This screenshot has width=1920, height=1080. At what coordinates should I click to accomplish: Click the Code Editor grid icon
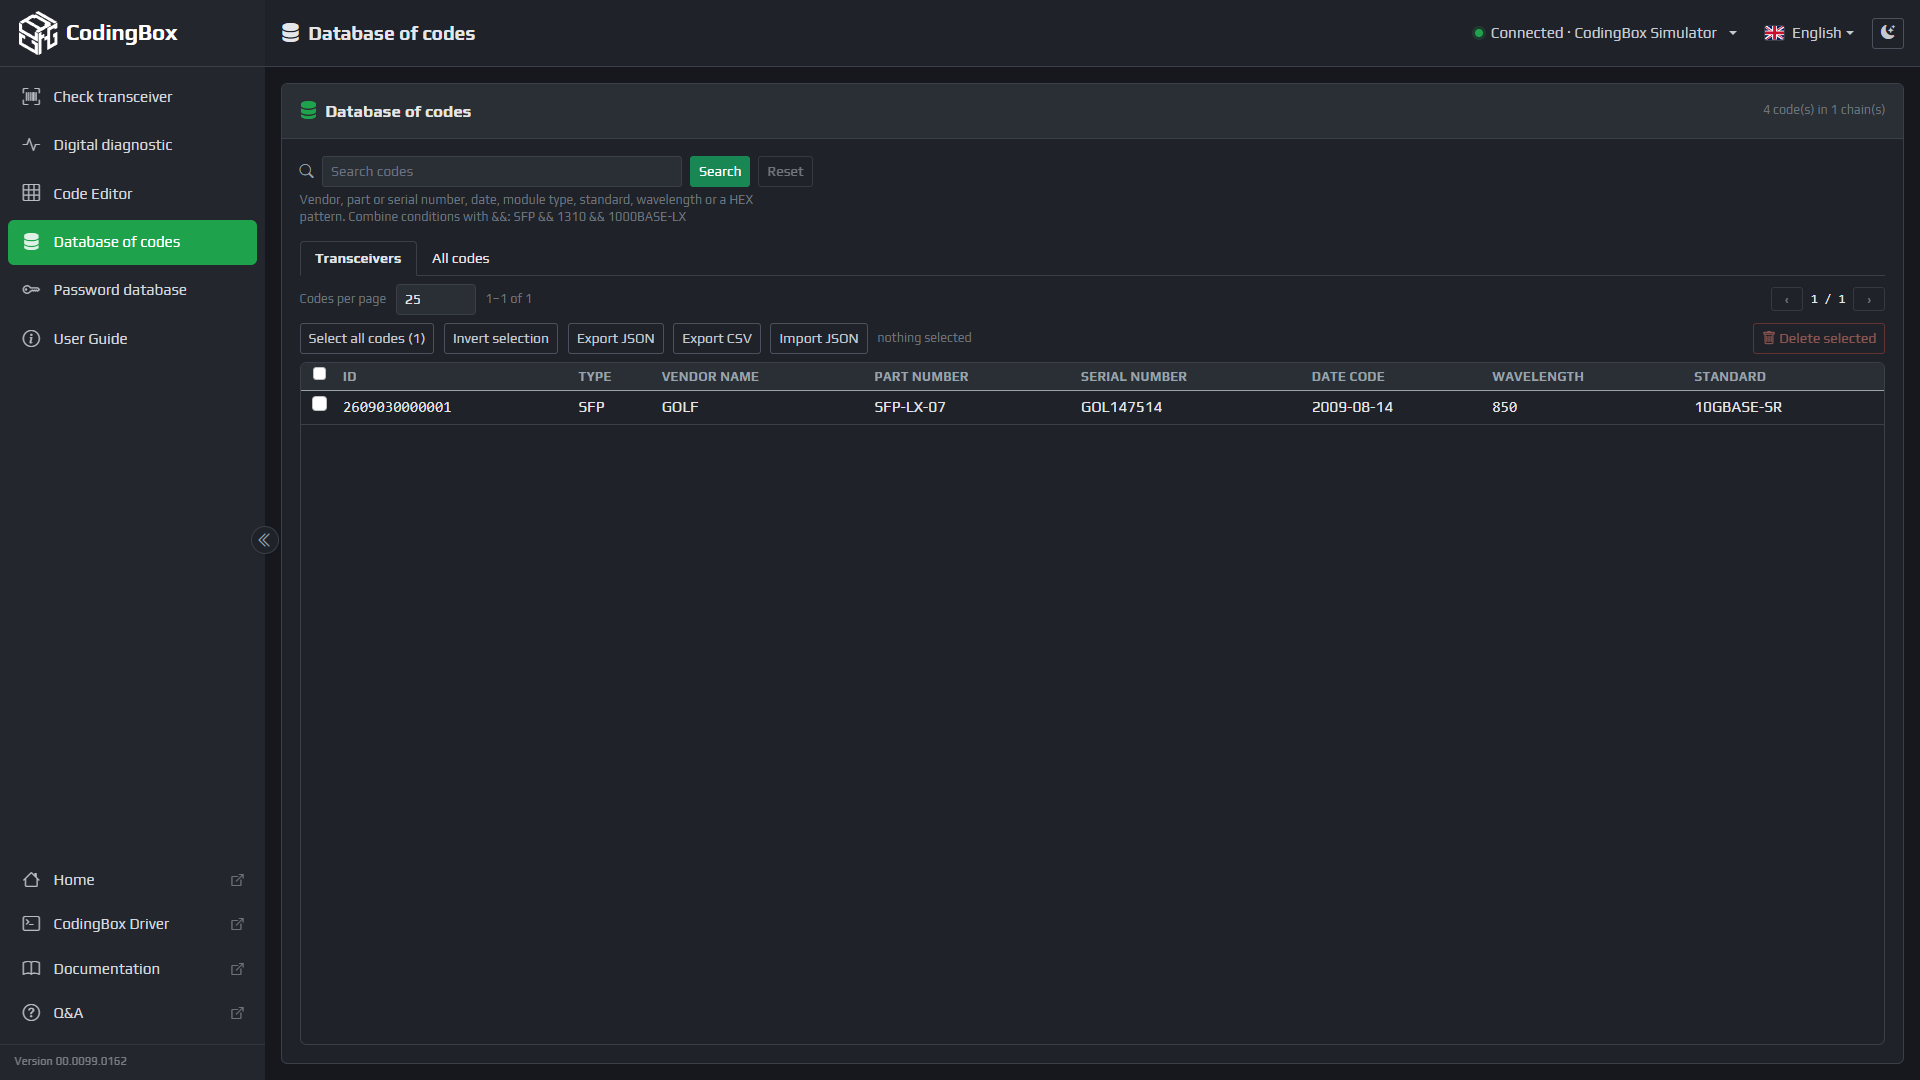pos(31,194)
